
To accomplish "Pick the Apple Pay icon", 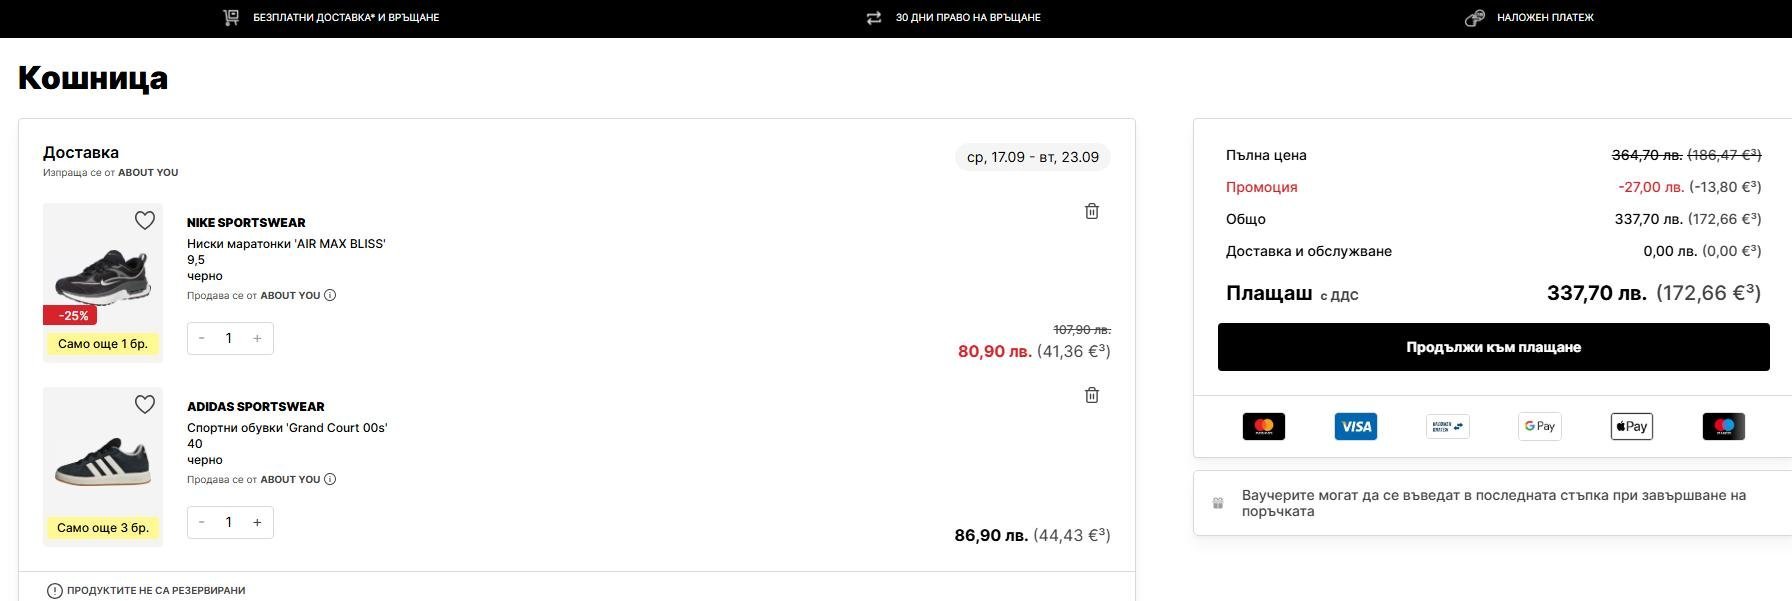I will tap(1632, 427).
